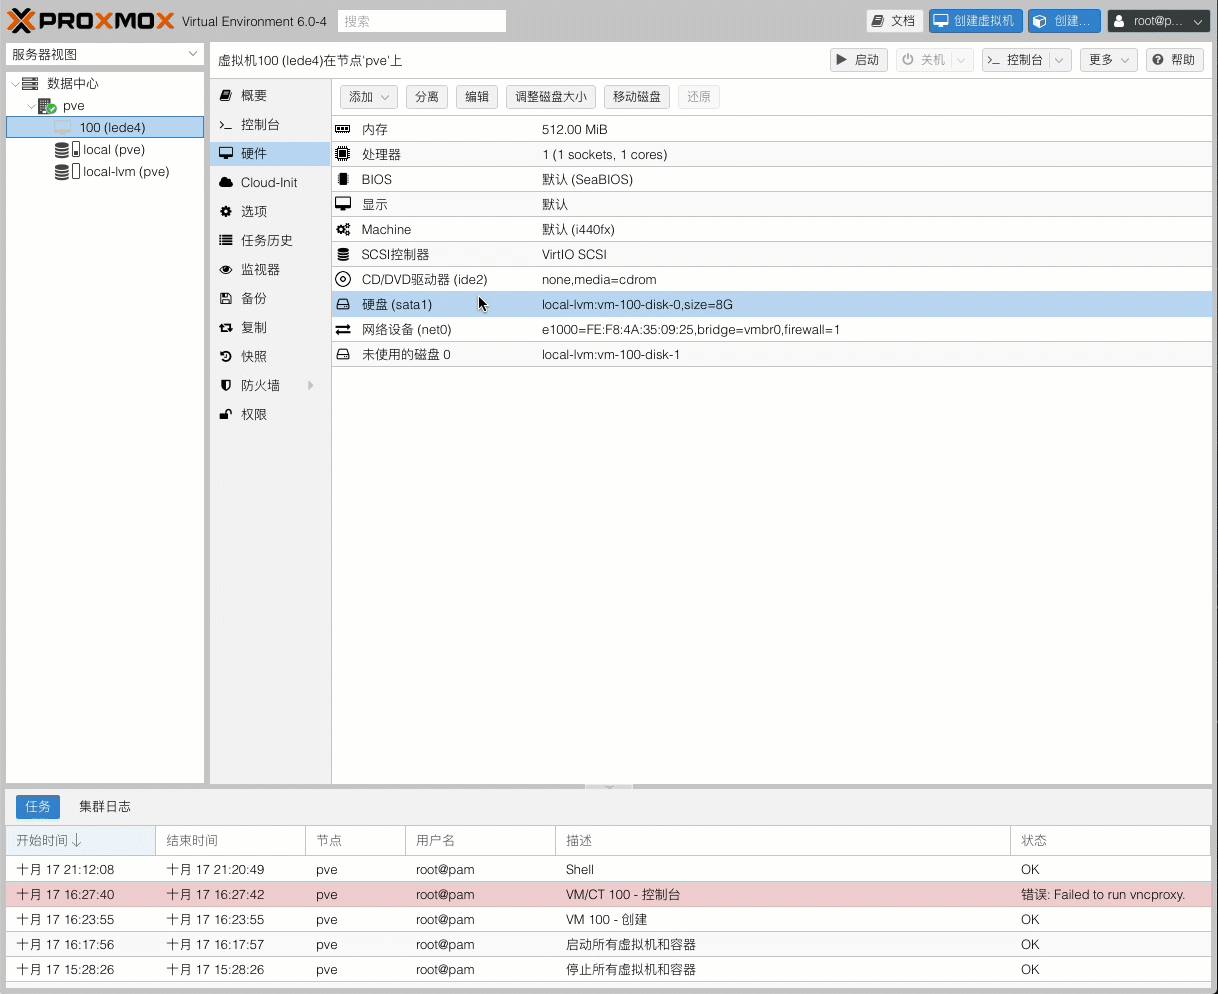This screenshot has width=1218, height=994.
Task: Expand the 防火墙 firewall submenu arrow
Action: point(311,386)
